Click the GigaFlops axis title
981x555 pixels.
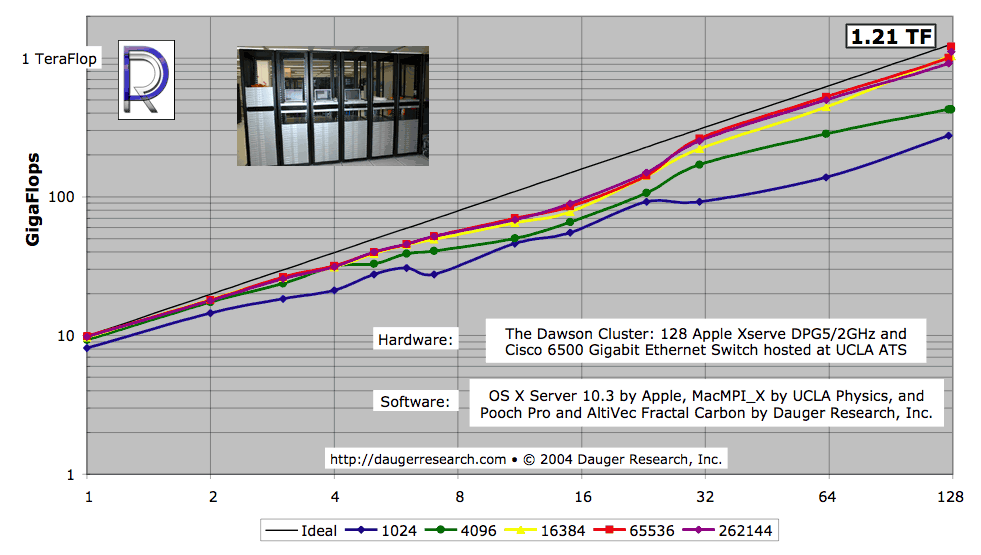(x=33, y=199)
